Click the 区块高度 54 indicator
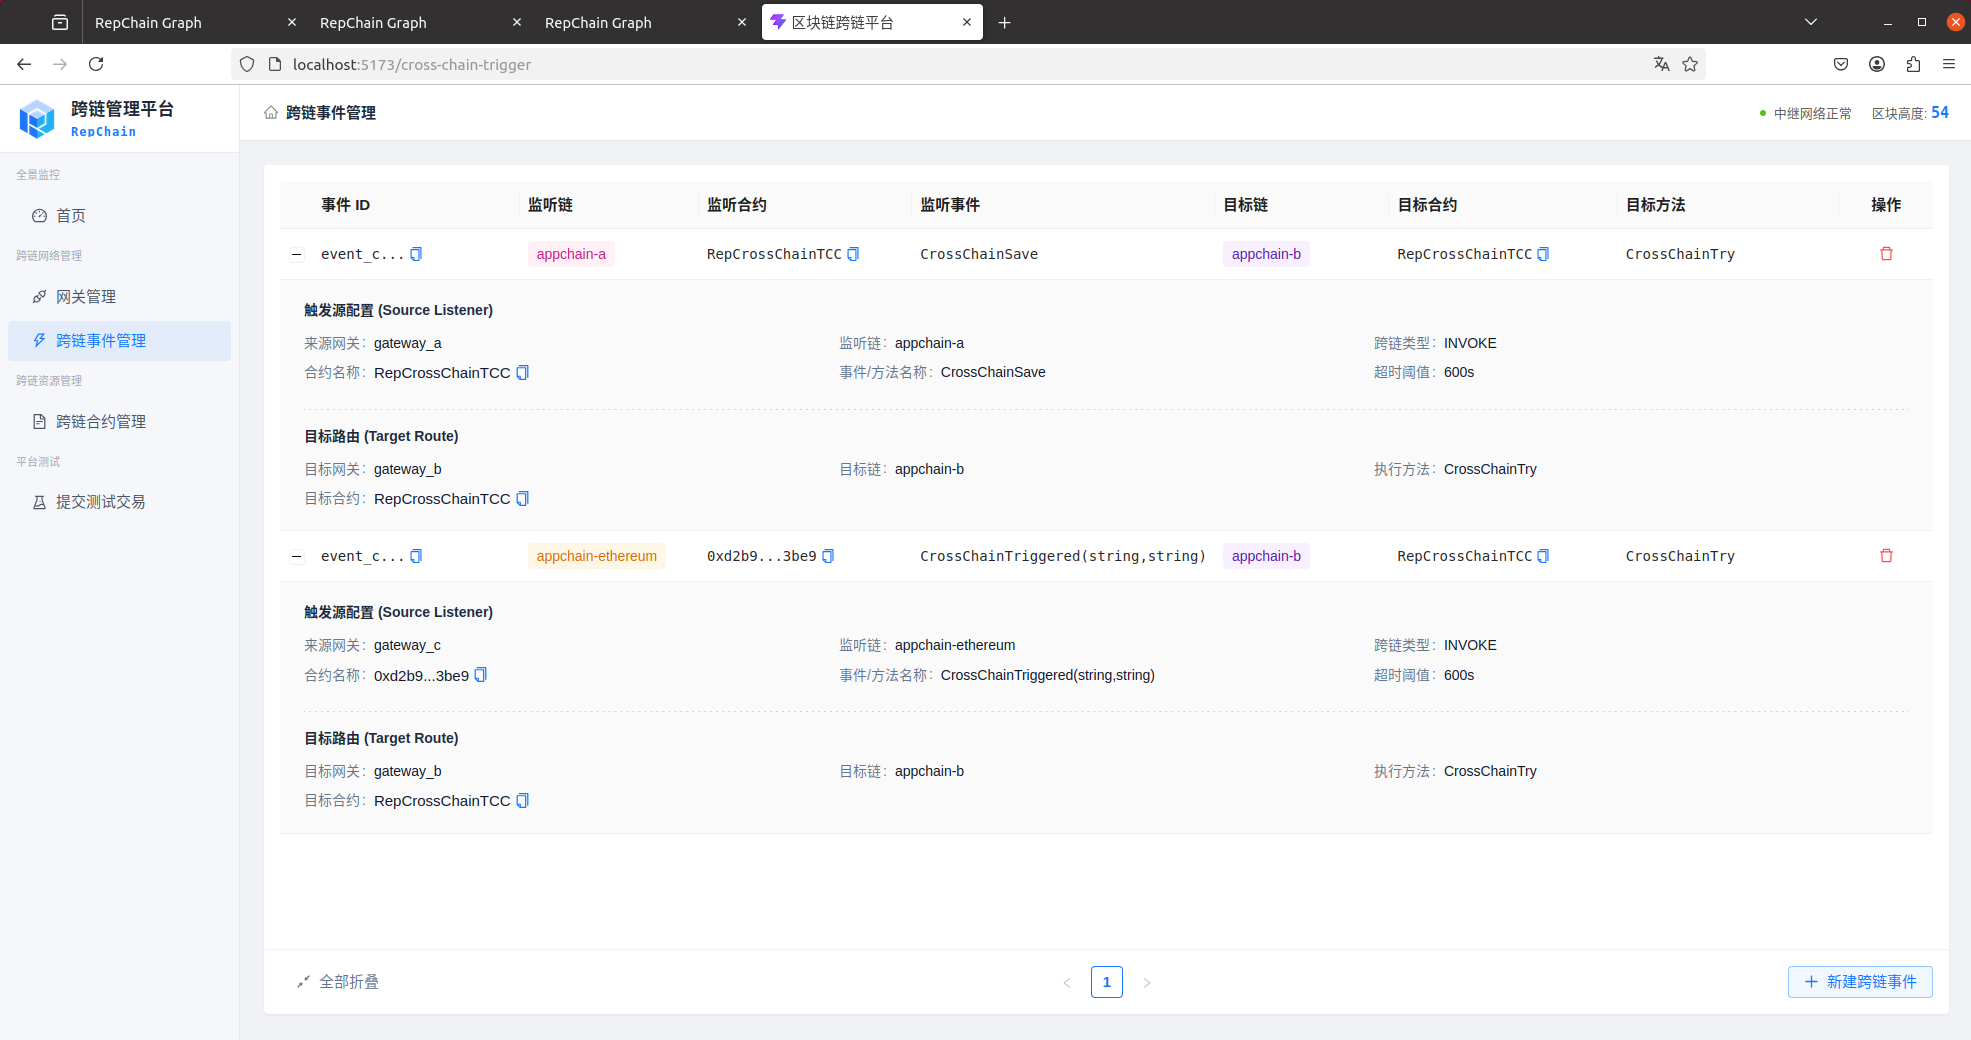Viewport: 1971px width, 1040px height. pyautogui.click(x=1910, y=113)
